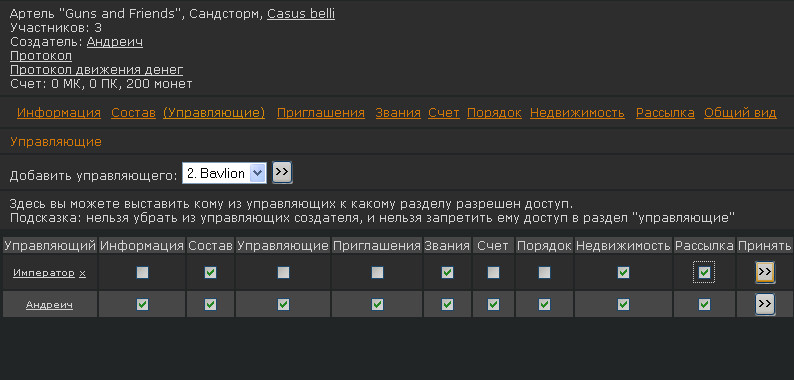Screen dimensions: 794x380
Task: Click the account balance line 200 монет
Action: (x=101, y=84)
